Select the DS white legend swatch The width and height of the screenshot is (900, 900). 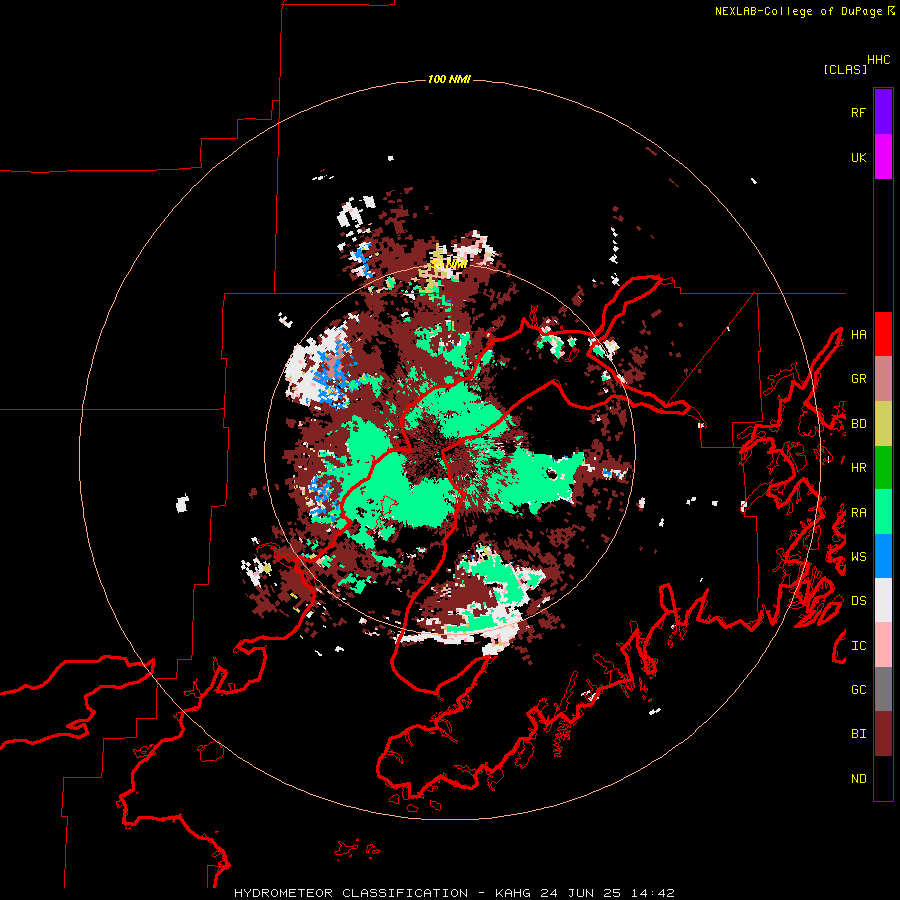coord(883,600)
